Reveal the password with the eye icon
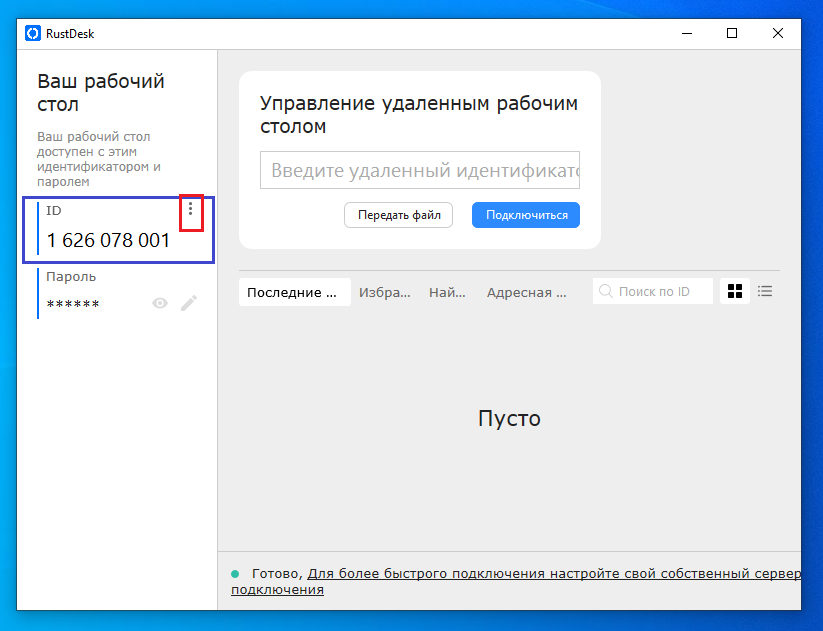Screen dimensions: 823x631 pos(159,303)
